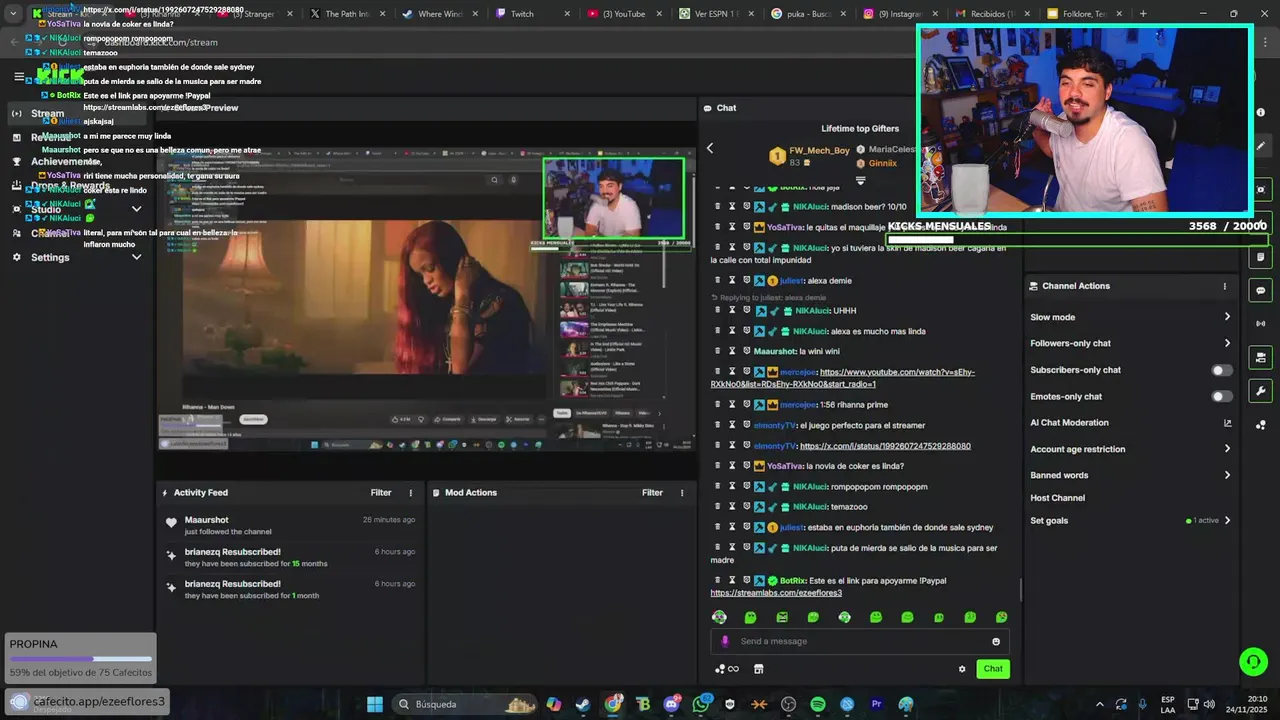The image size is (1280, 720).
Task: Open the emoji picker in message box
Action: [x=996, y=641]
